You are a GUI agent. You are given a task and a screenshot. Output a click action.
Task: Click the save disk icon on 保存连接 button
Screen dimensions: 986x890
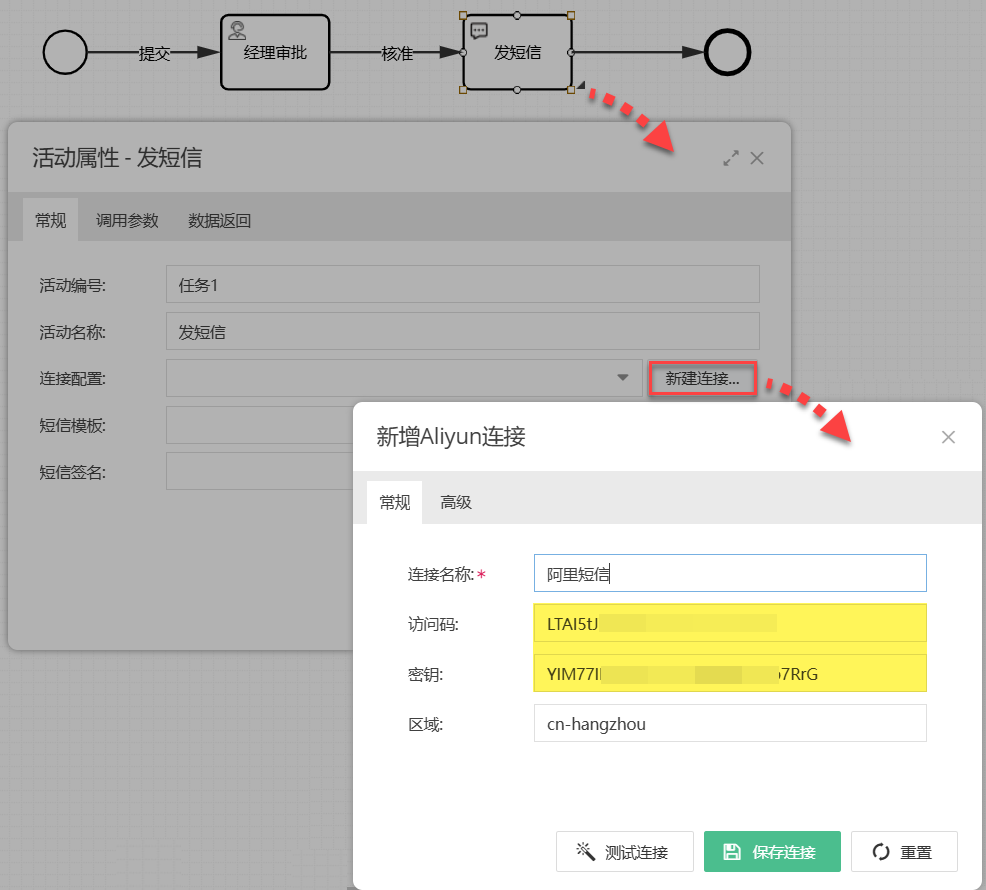[x=731, y=851]
